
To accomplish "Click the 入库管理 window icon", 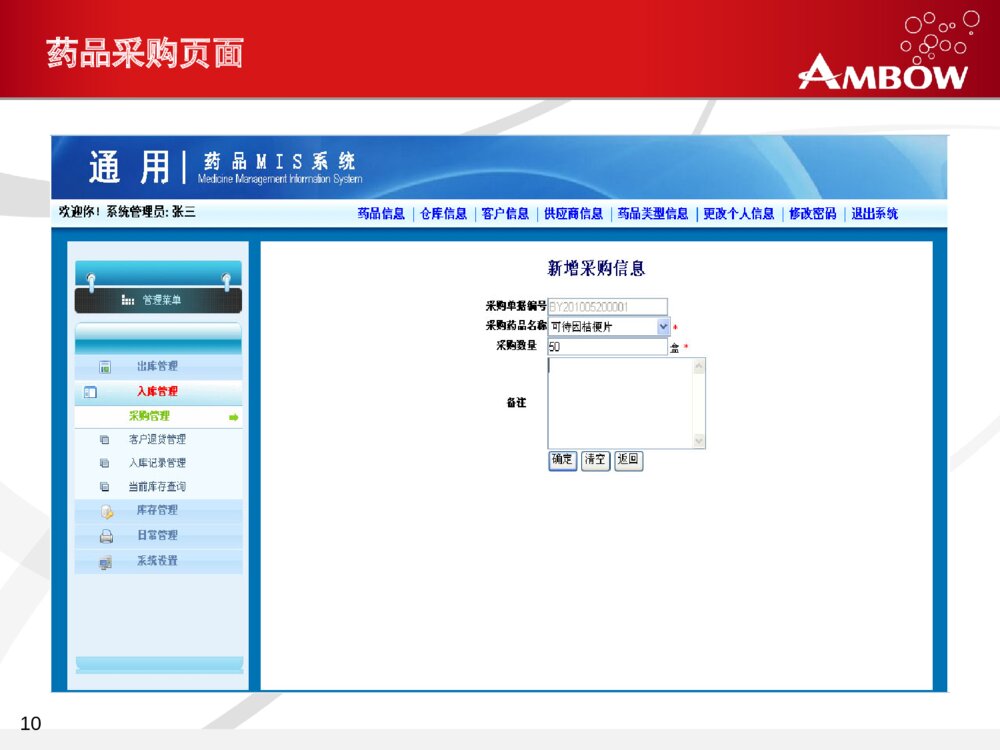I will tap(91, 392).
